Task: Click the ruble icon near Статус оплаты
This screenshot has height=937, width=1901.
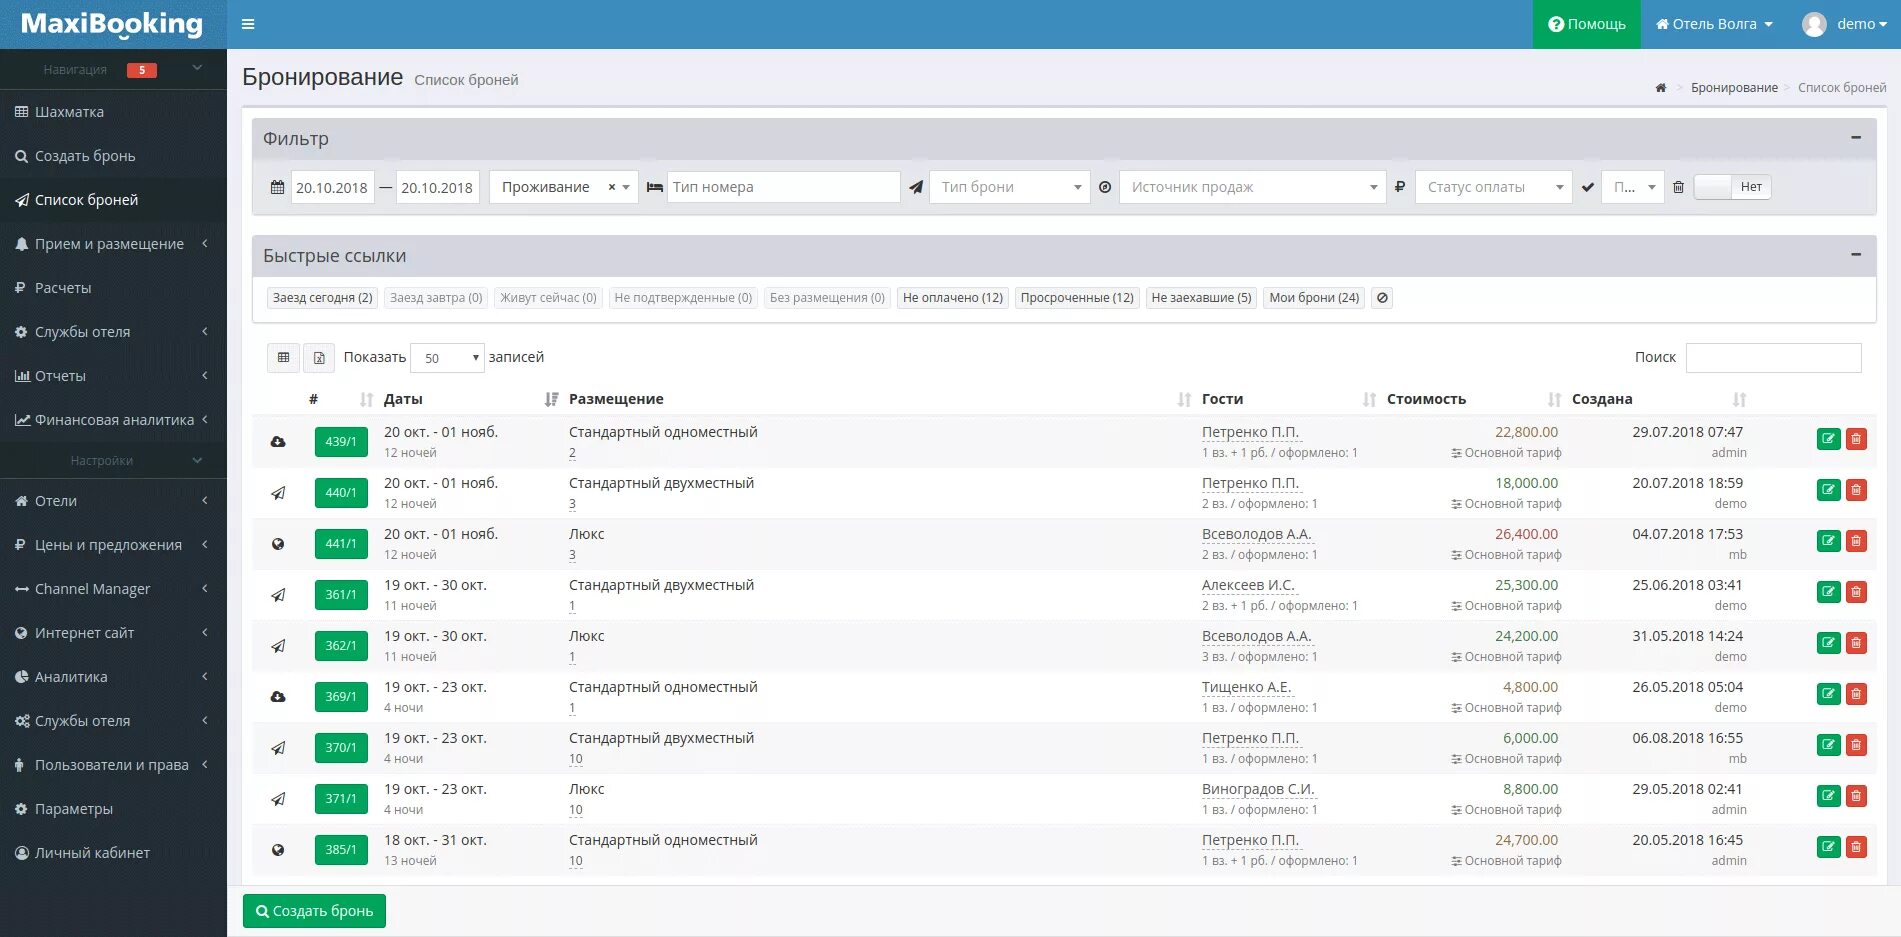Action: click(x=1400, y=187)
